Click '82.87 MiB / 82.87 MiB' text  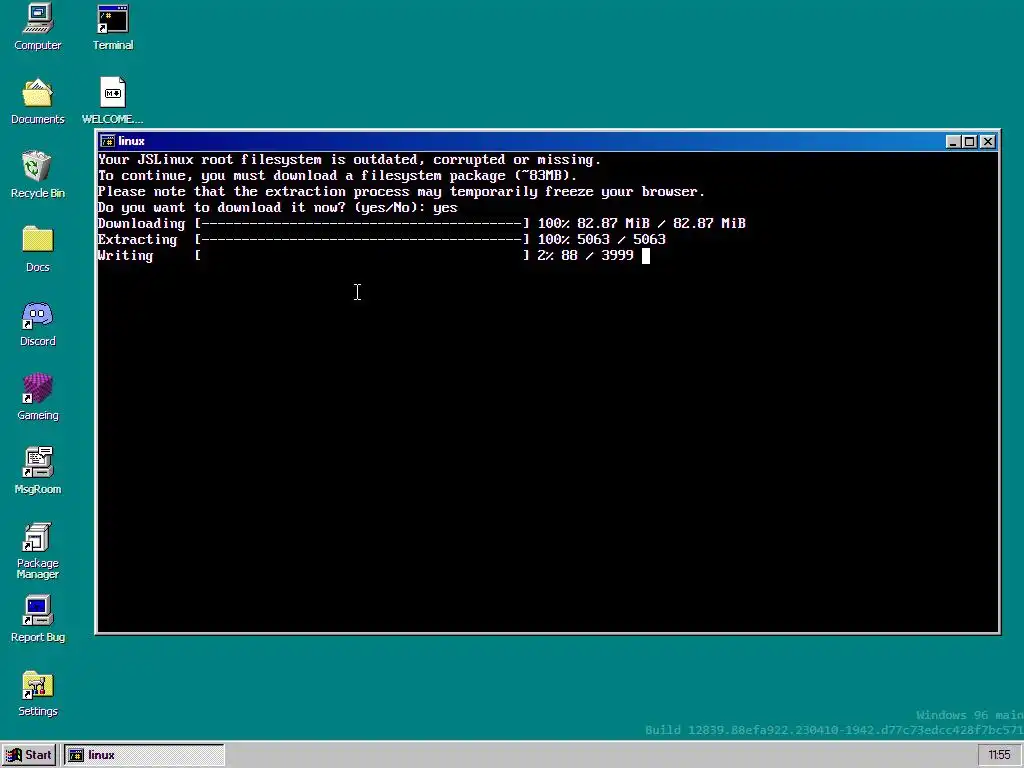click(x=661, y=223)
